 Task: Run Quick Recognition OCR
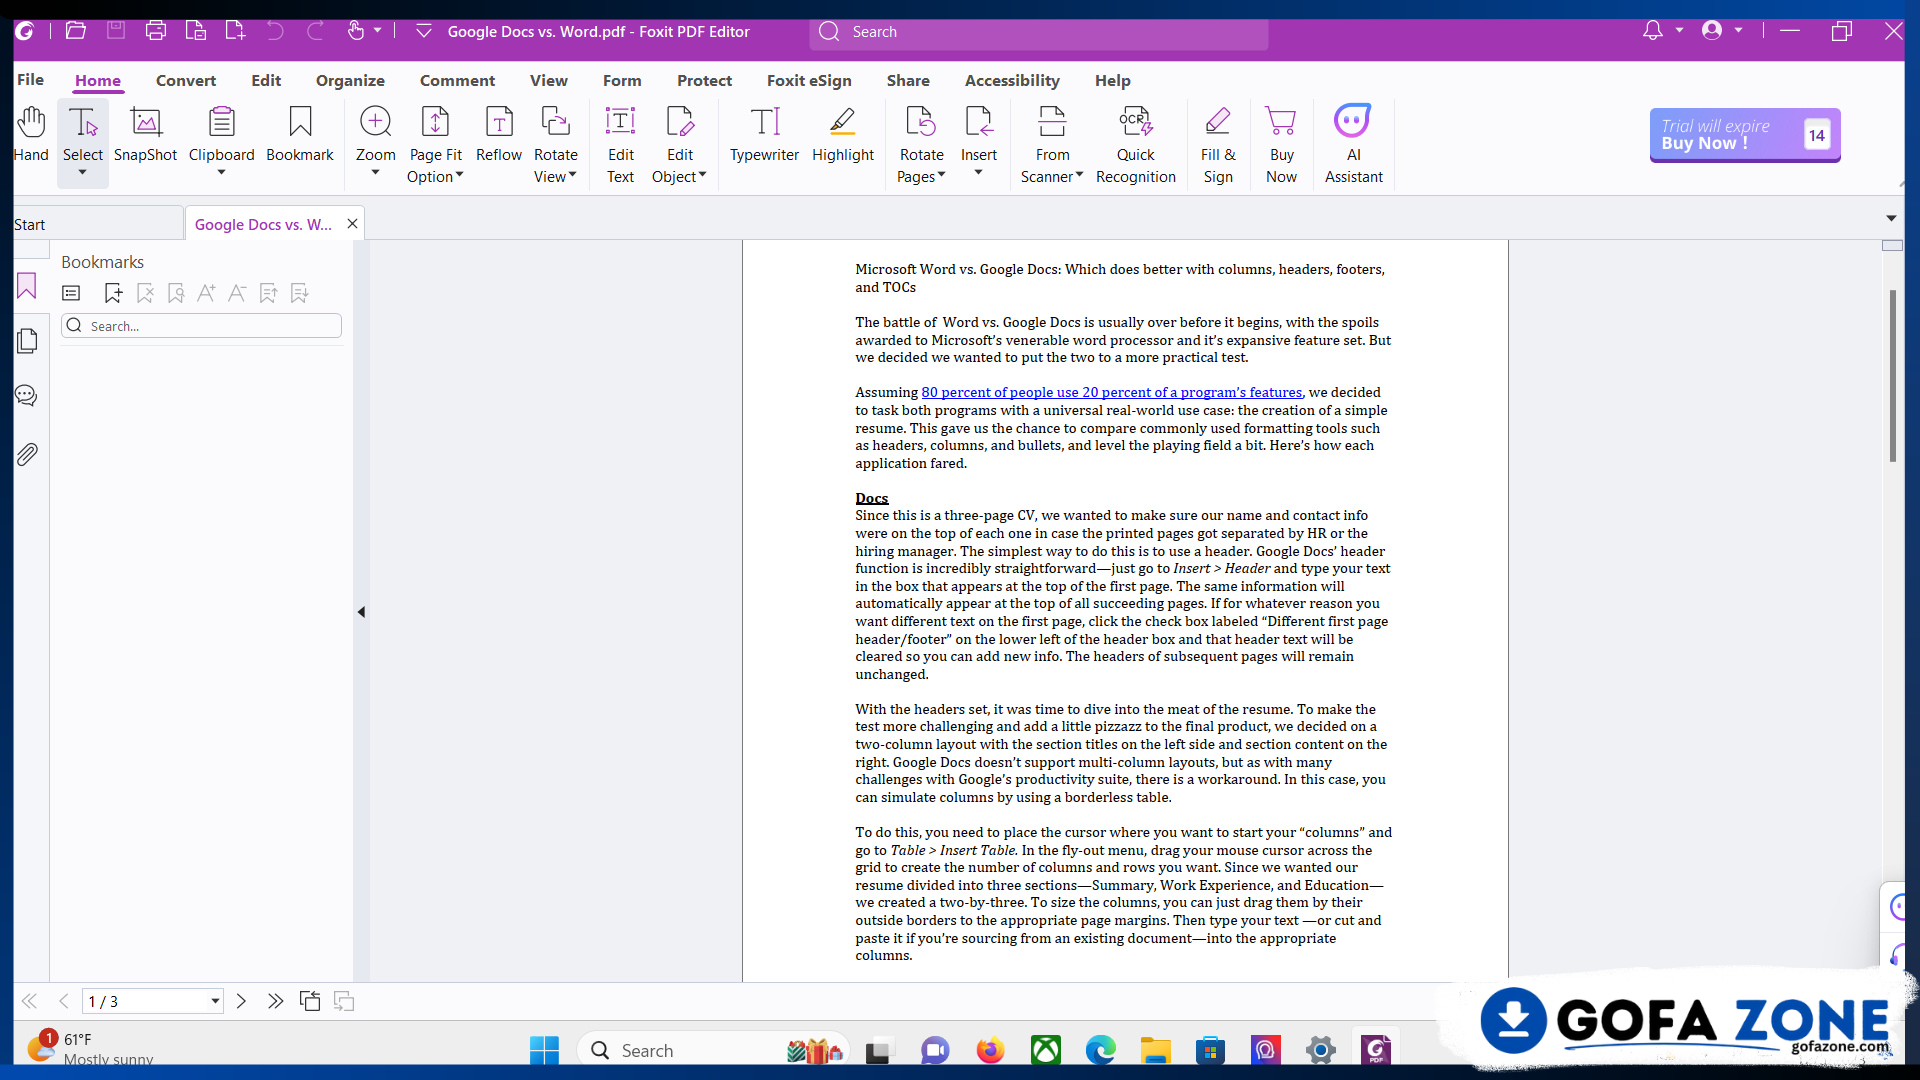(1136, 145)
